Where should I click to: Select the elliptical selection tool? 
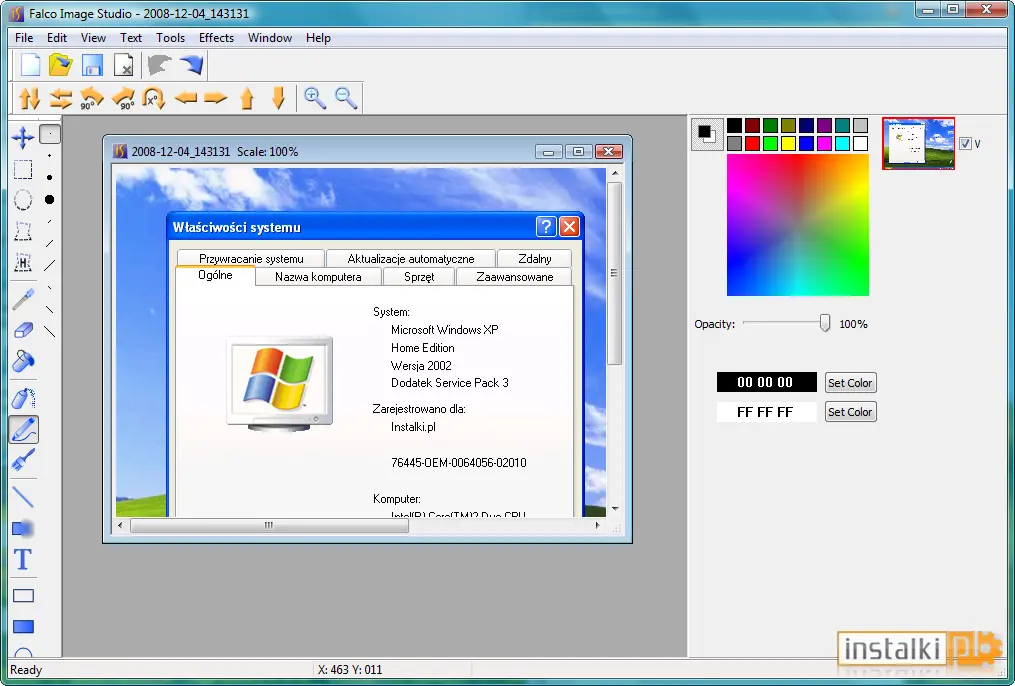(x=23, y=200)
